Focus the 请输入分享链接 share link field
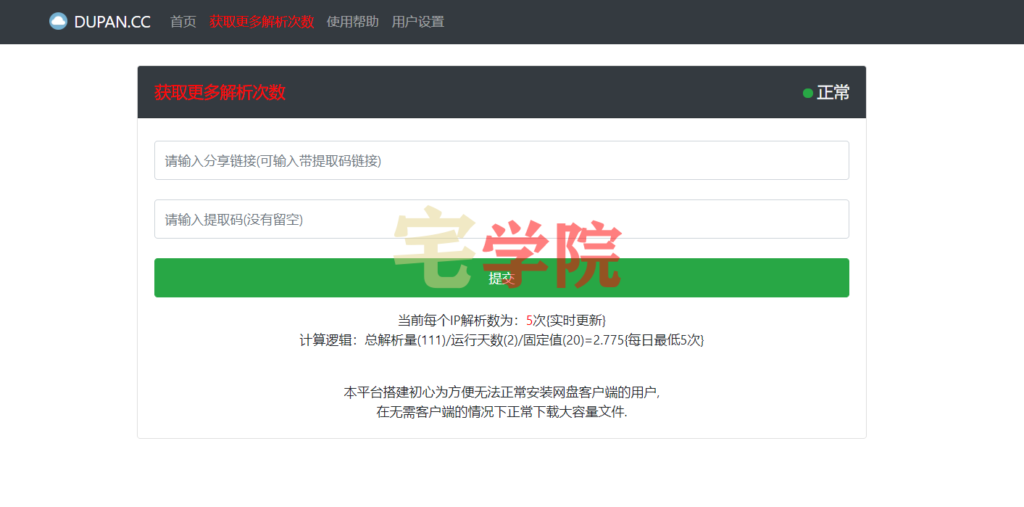This screenshot has width=1024, height=507. tap(501, 160)
